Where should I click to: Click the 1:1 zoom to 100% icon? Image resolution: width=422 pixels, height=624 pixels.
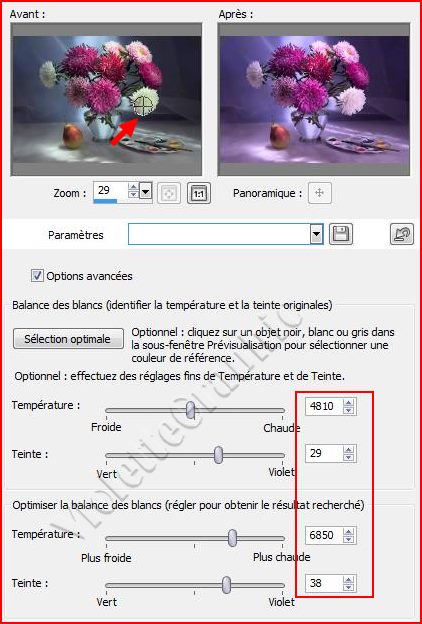point(199,193)
